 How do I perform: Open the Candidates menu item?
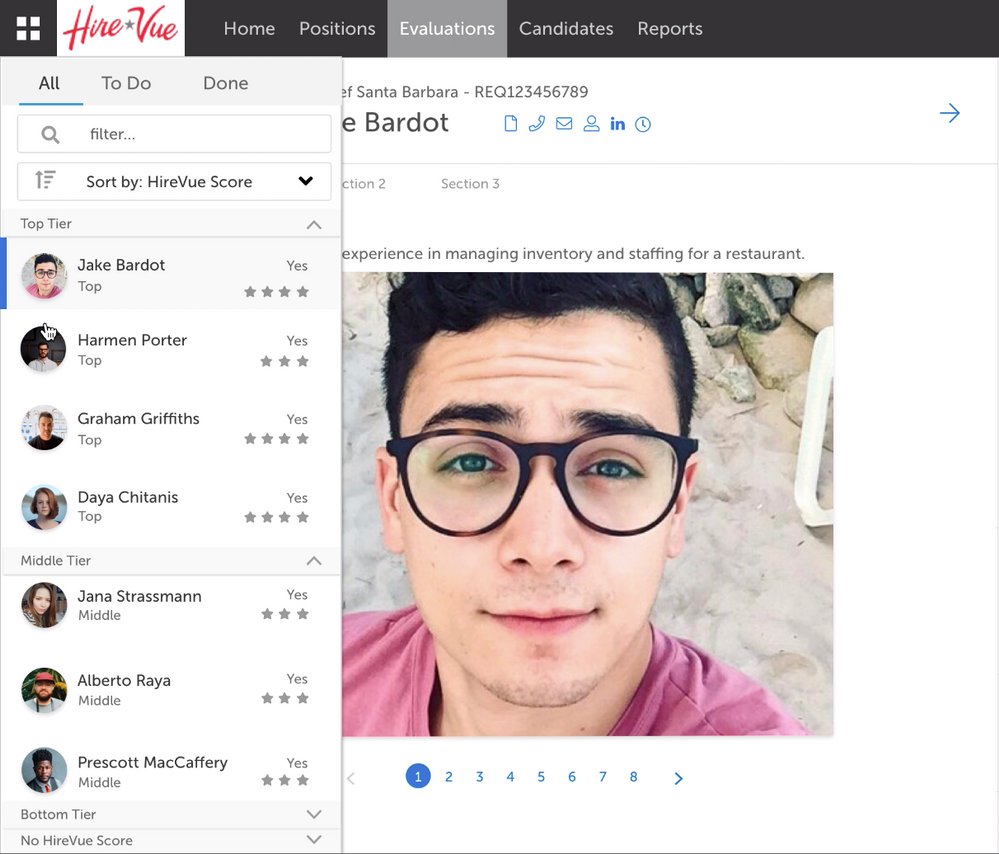pyautogui.click(x=565, y=28)
